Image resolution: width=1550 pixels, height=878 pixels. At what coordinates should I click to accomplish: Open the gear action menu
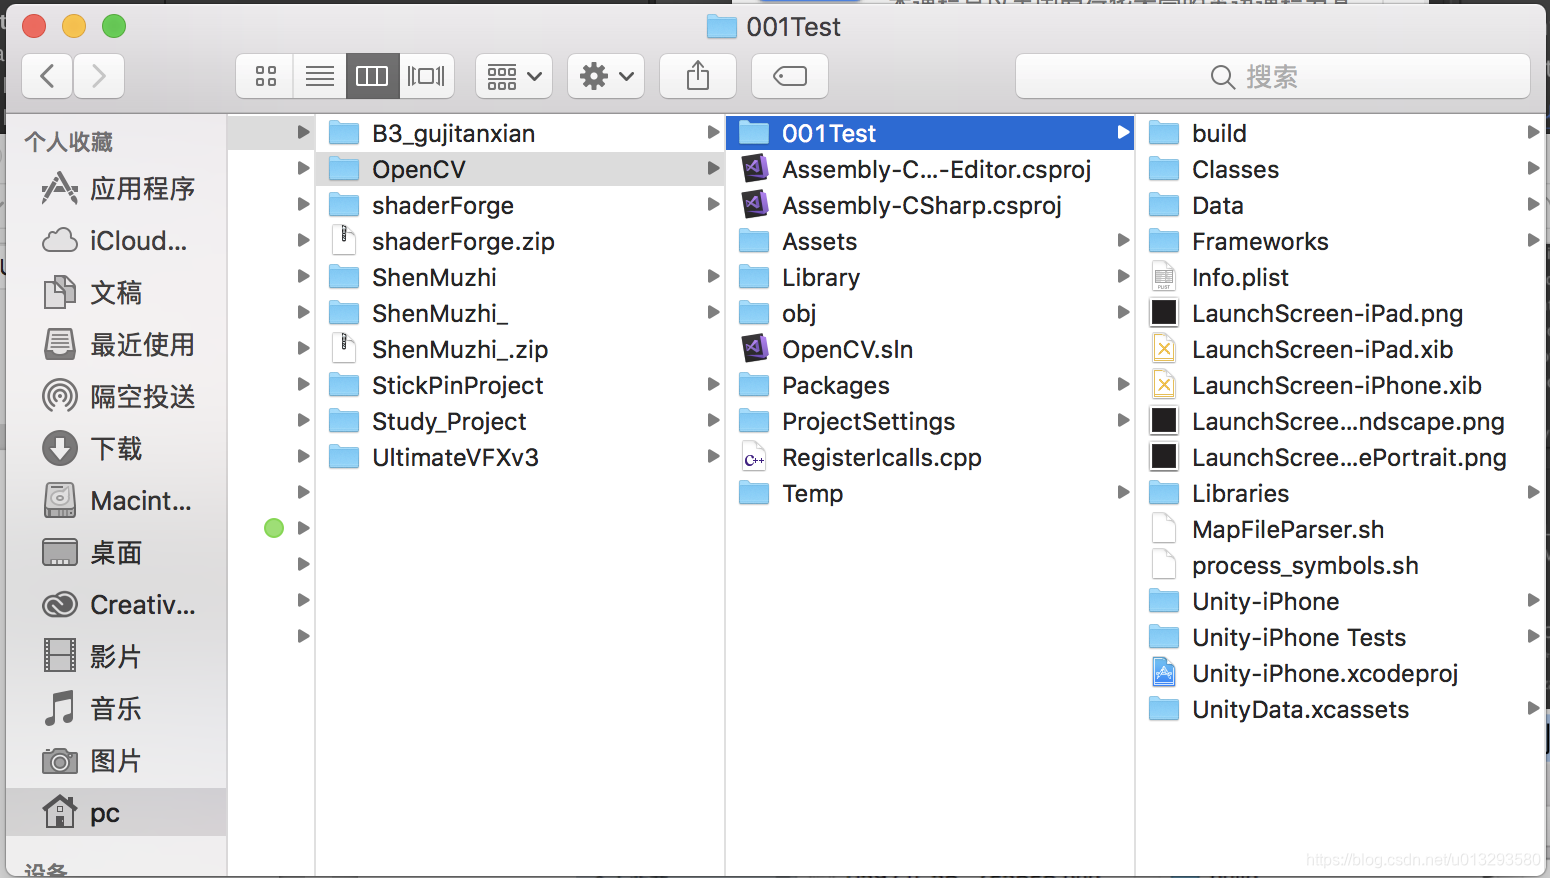coord(606,76)
